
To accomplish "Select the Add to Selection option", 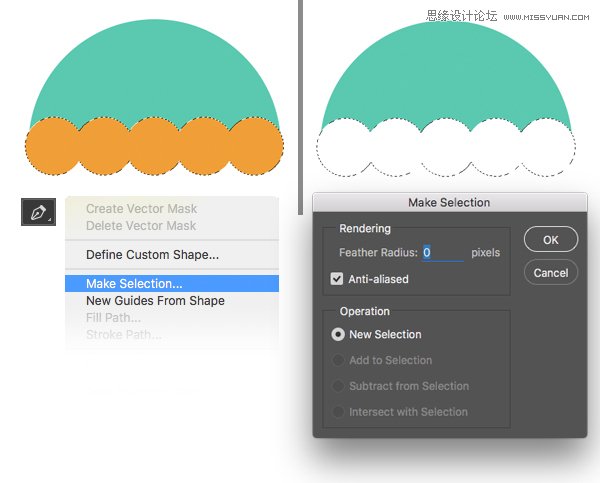I will point(338,360).
